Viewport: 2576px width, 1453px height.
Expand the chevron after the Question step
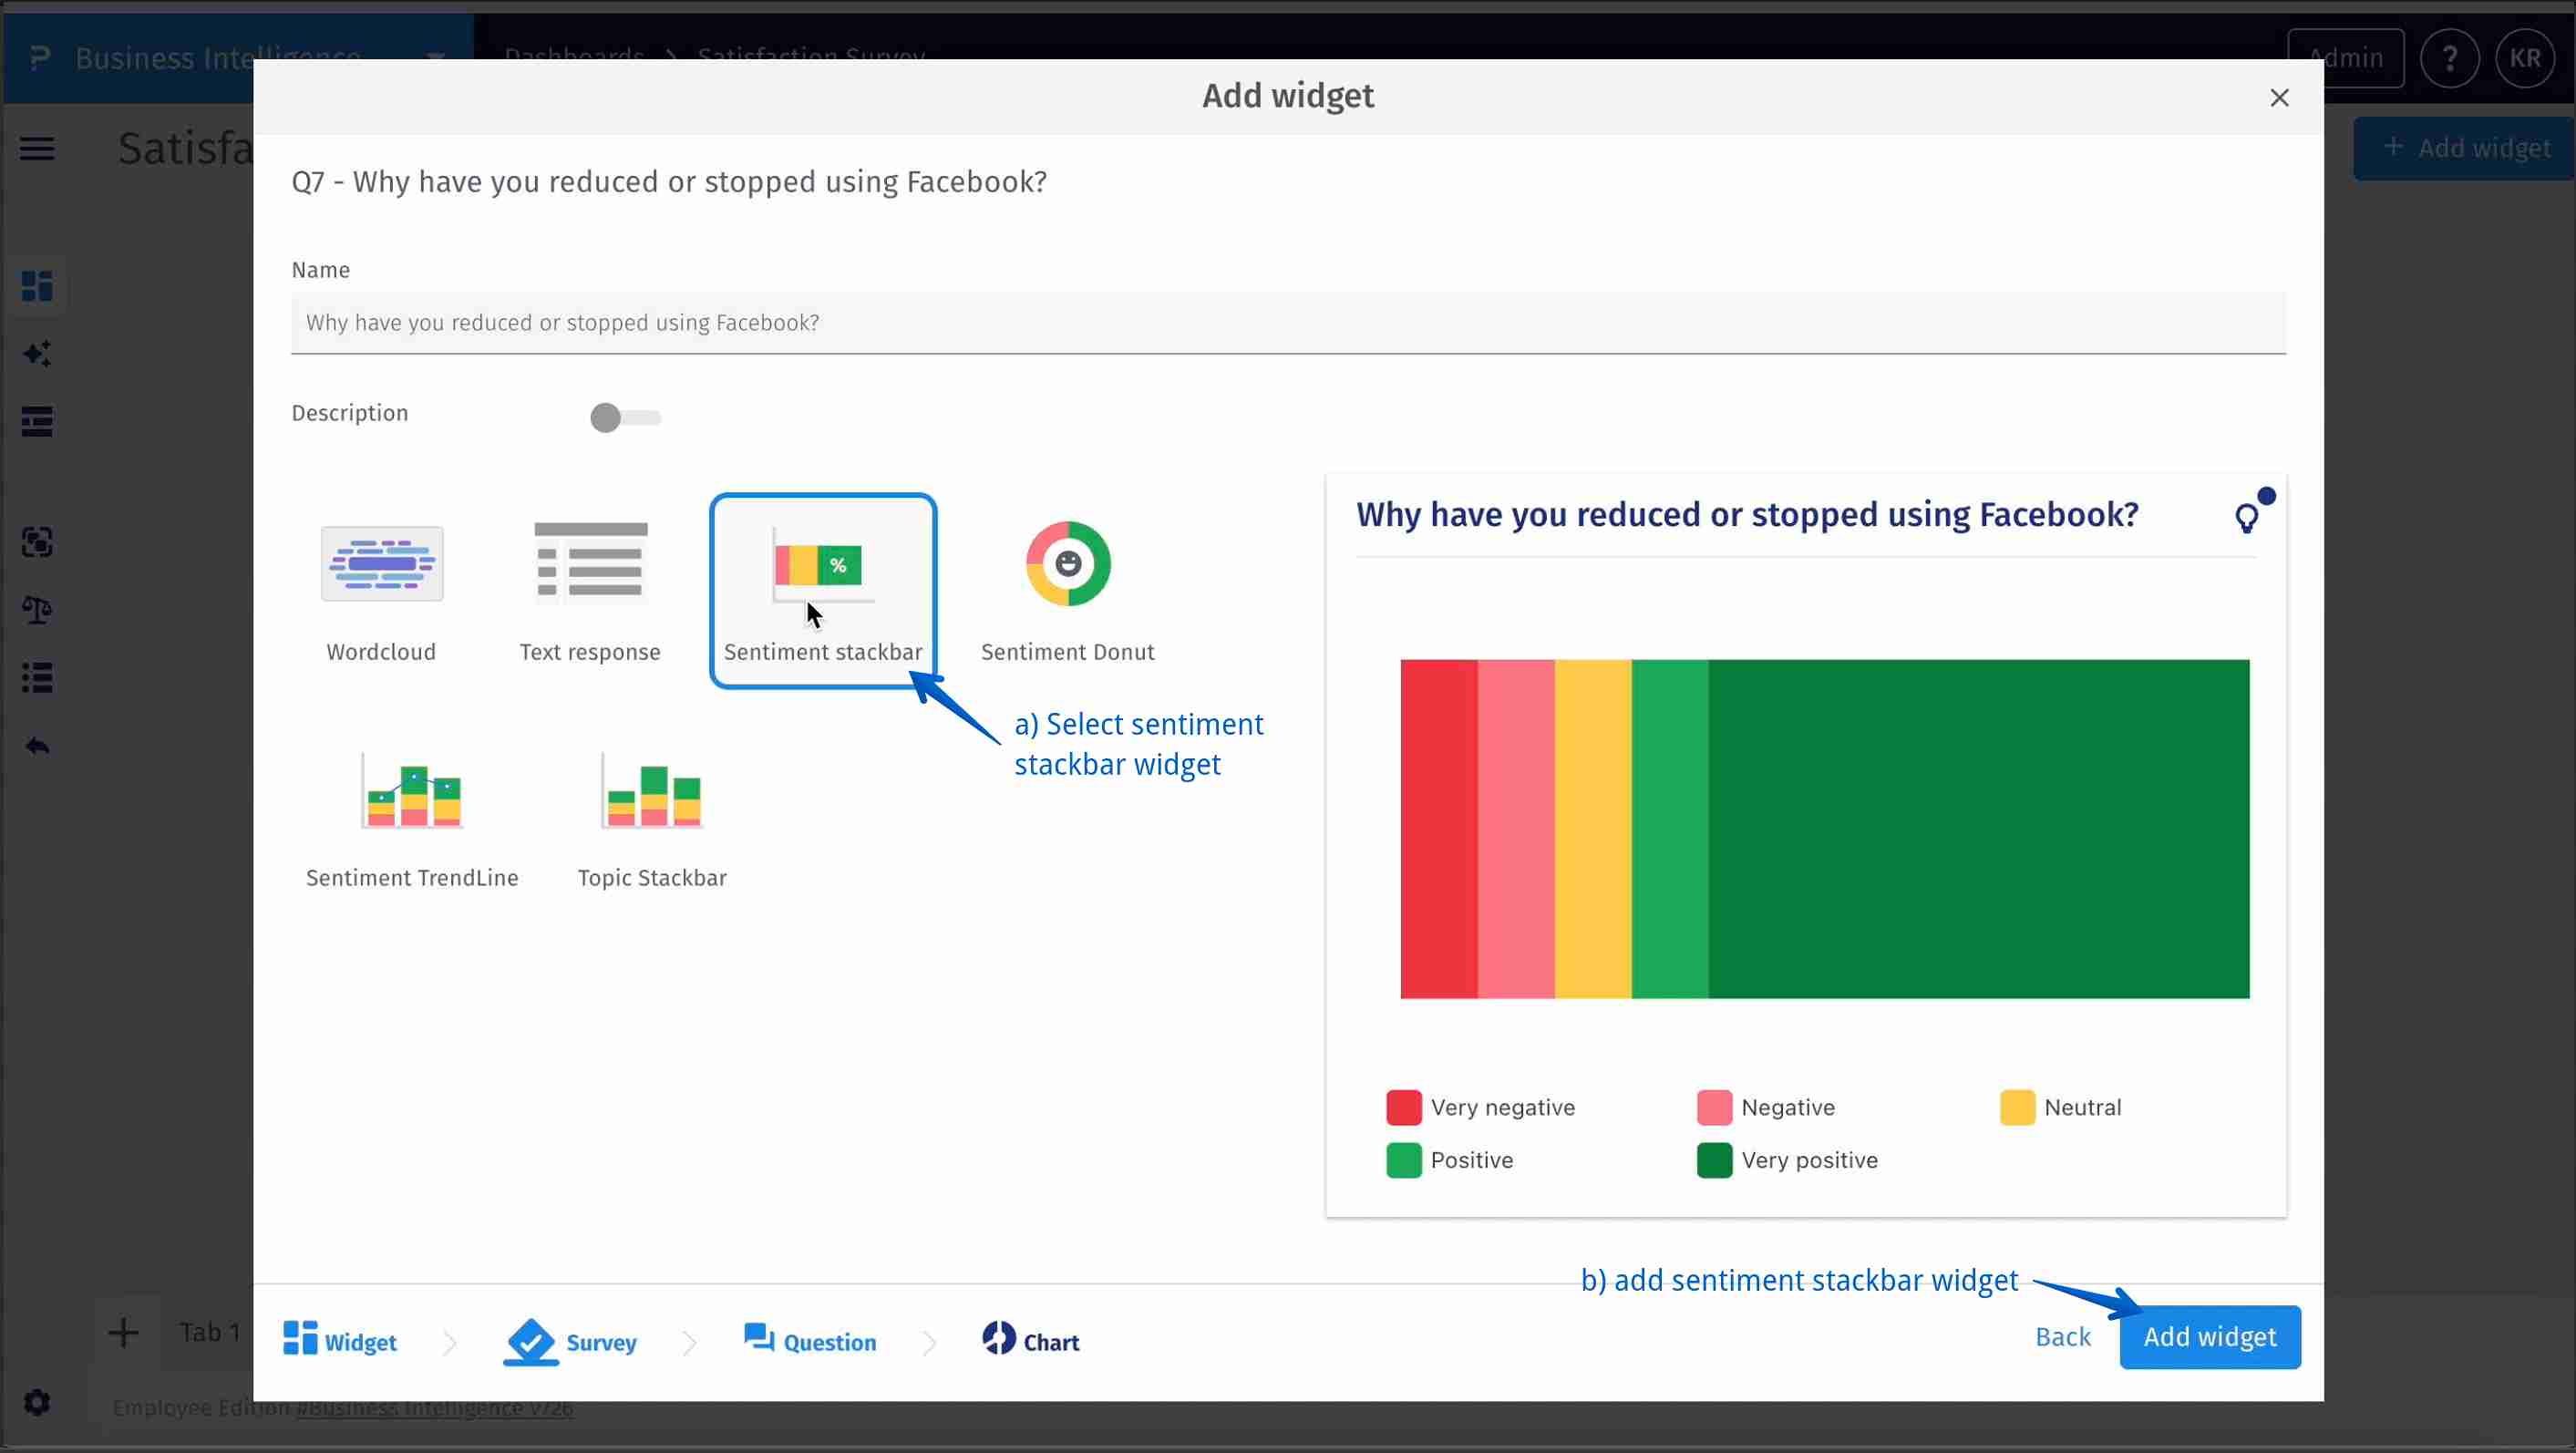pyautogui.click(x=931, y=1342)
